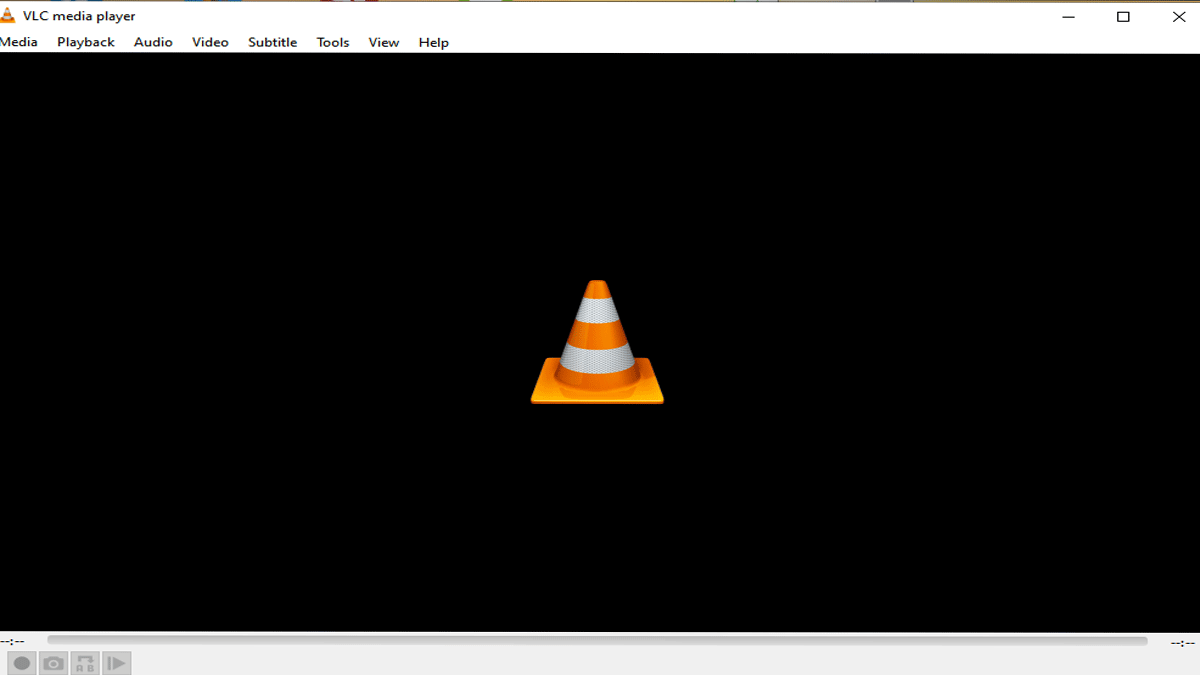The height and width of the screenshot is (675, 1200).
Task: Click the VLC cone icon in title bar
Action: click(x=9, y=16)
